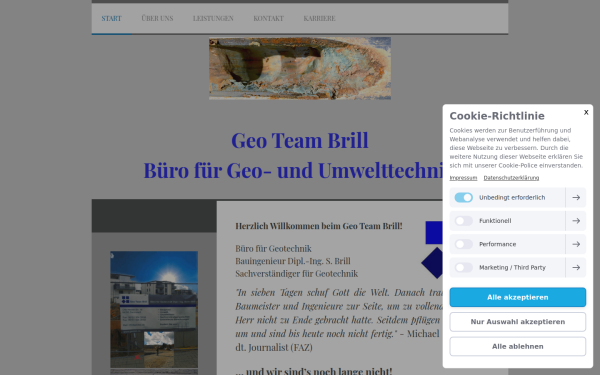Toggle the Unbedingt erforderlich switch
The height and width of the screenshot is (375, 600).
(463, 197)
